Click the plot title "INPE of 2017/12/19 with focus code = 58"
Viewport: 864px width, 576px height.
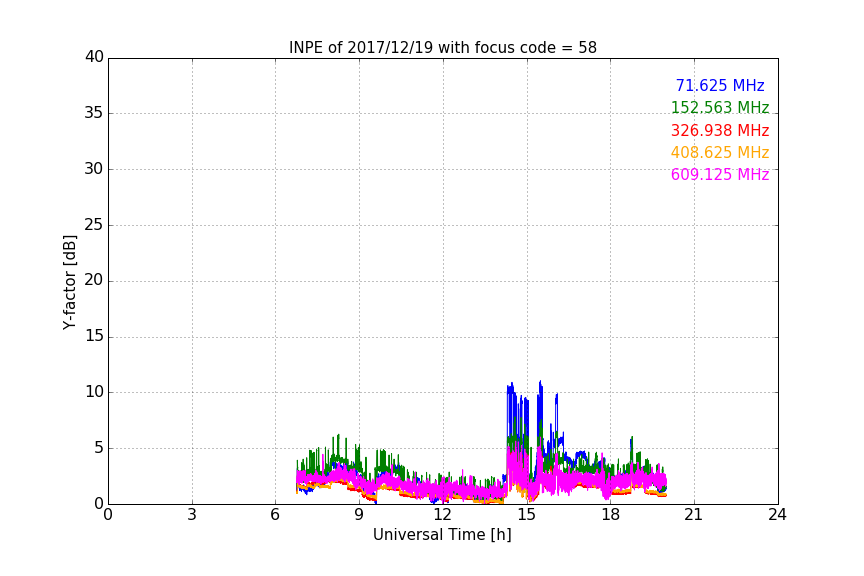442,48
